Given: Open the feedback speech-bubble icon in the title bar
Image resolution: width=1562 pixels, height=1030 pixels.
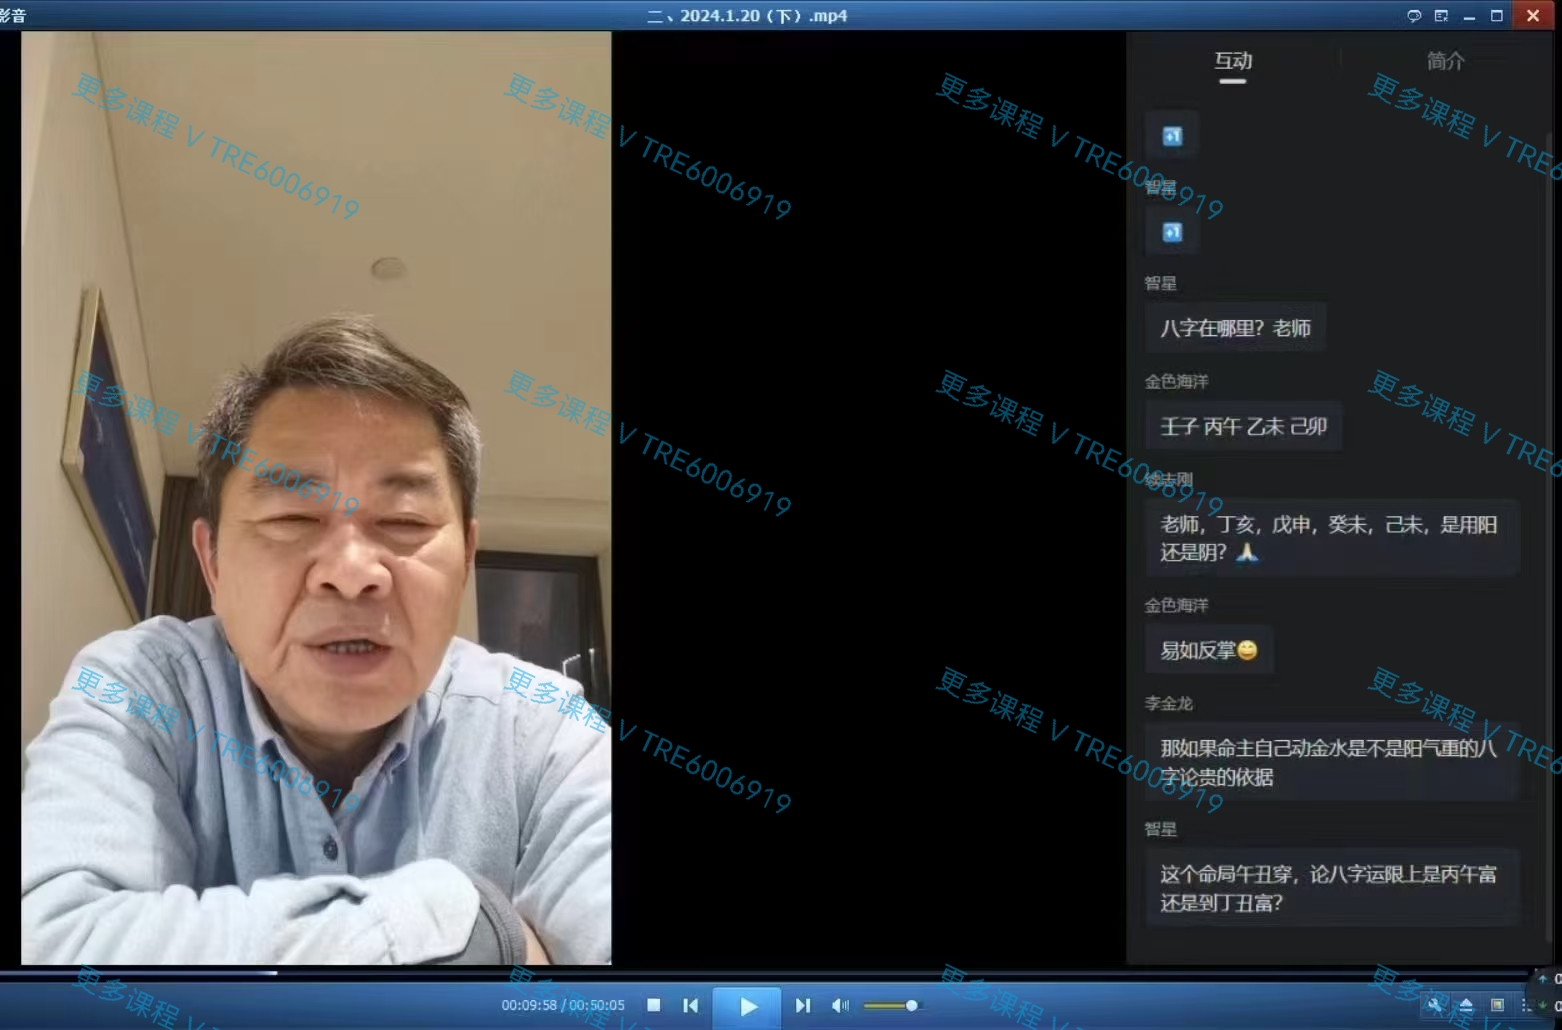Looking at the screenshot, I should (x=1414, y=15).
